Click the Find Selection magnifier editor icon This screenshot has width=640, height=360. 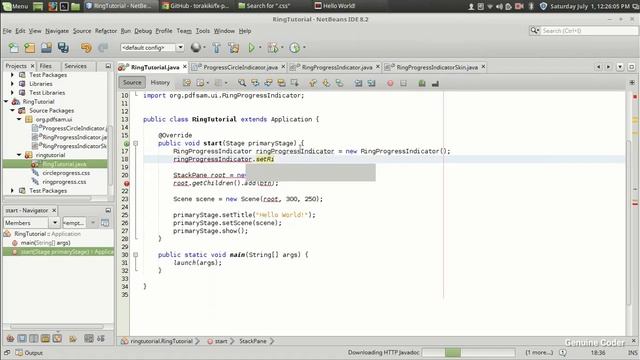[242, 83]
